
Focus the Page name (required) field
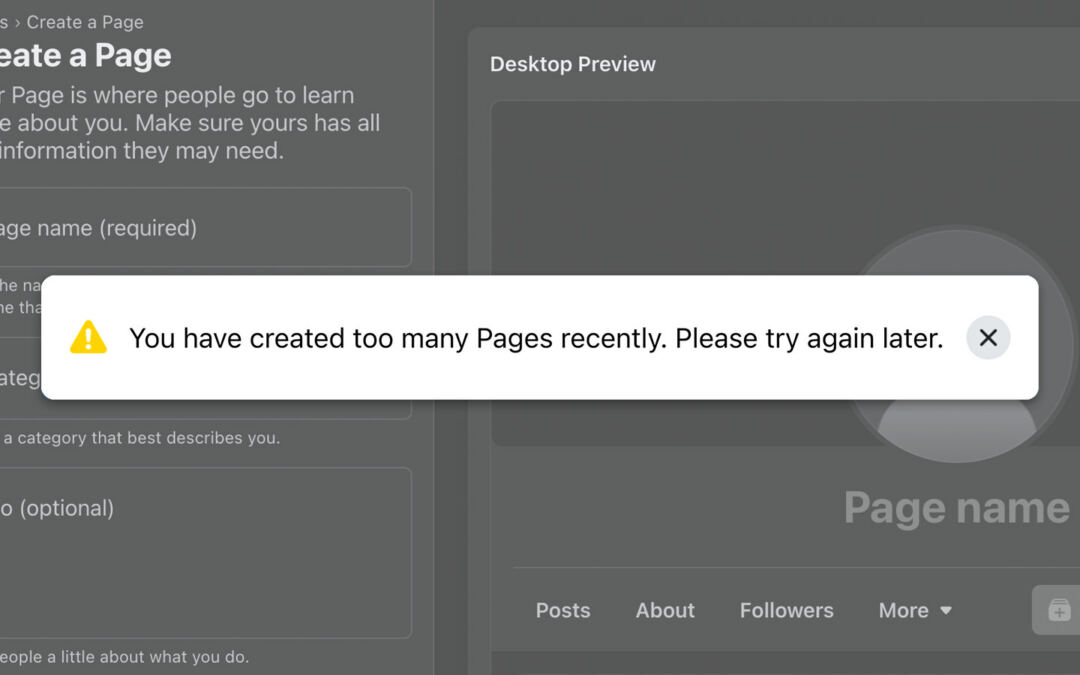(200, 228)
